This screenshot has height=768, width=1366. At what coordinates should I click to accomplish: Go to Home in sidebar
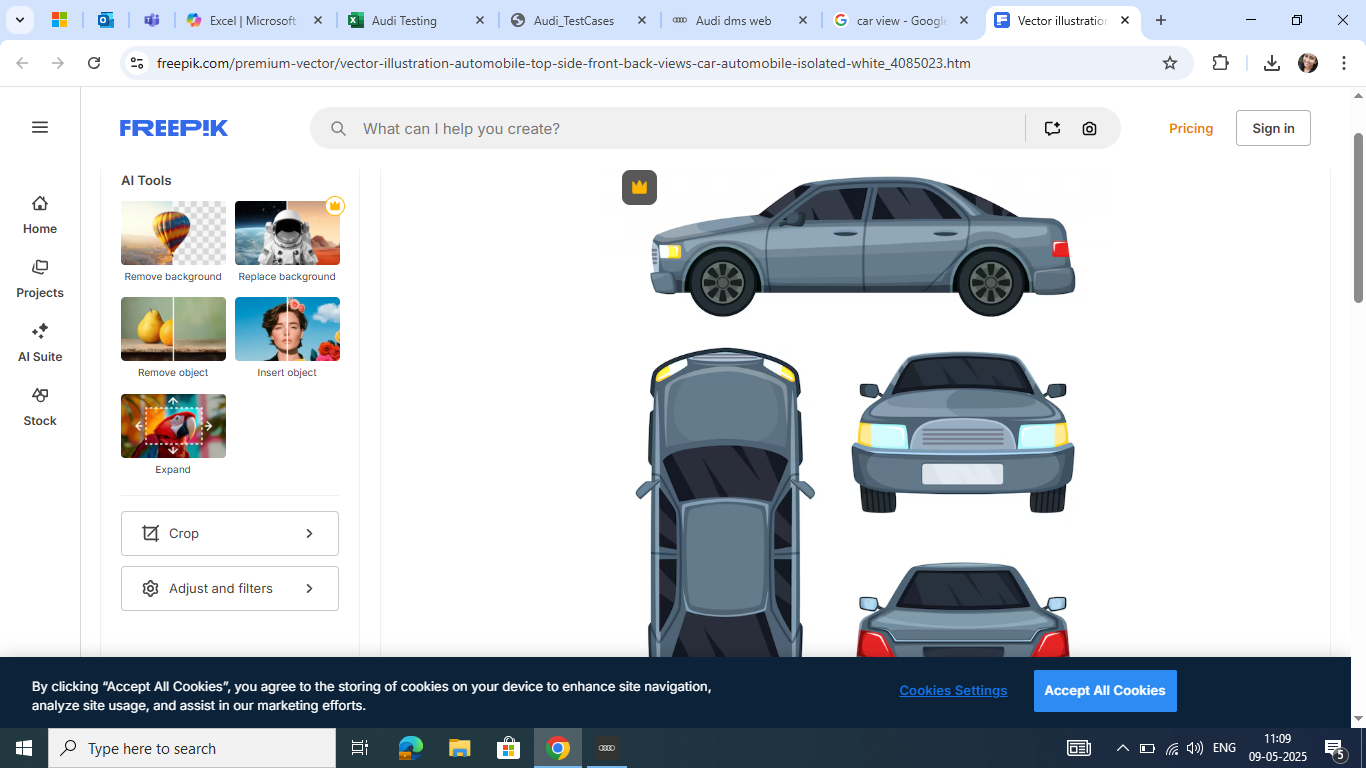pos(40,214)
